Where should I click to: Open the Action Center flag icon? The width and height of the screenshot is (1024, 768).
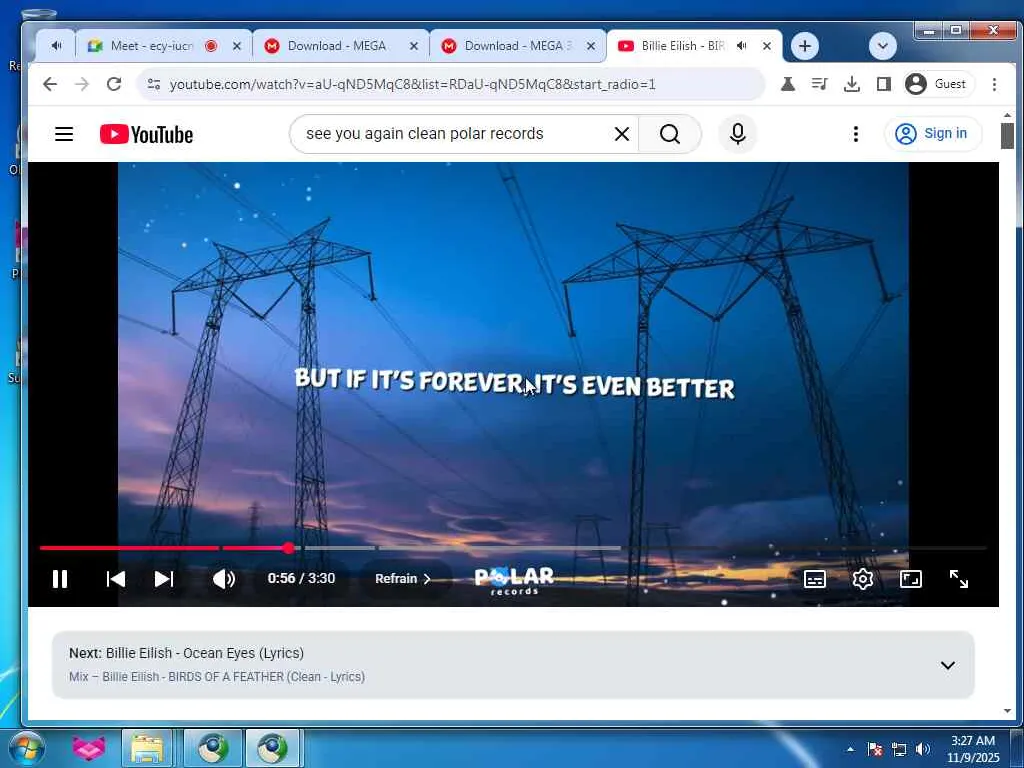875,750
